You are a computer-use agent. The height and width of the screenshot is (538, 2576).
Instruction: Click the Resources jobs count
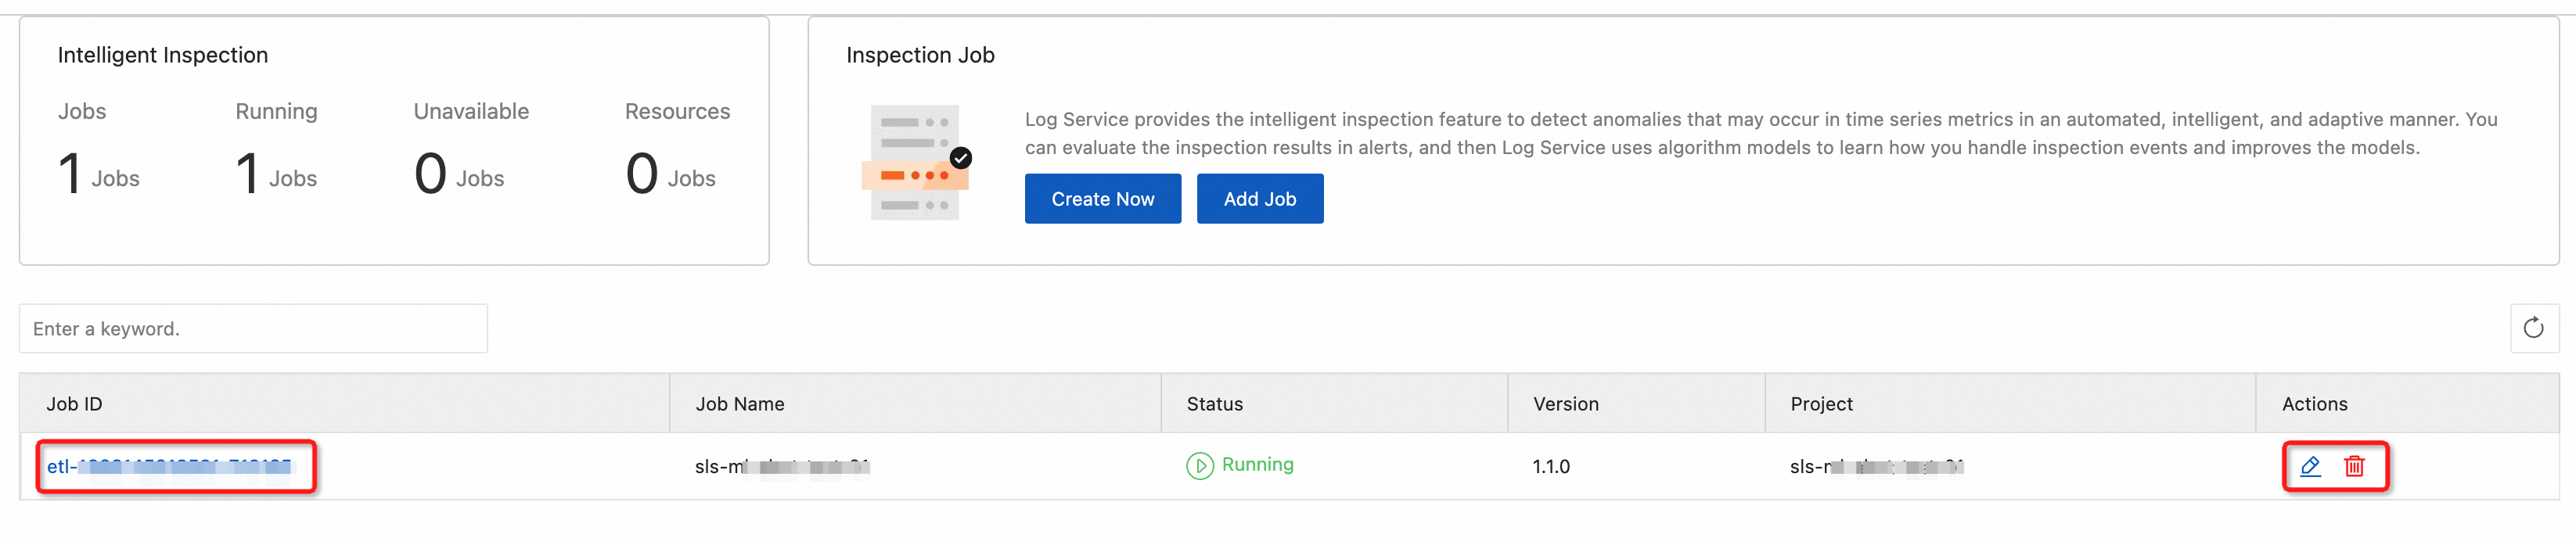(669, 174)
